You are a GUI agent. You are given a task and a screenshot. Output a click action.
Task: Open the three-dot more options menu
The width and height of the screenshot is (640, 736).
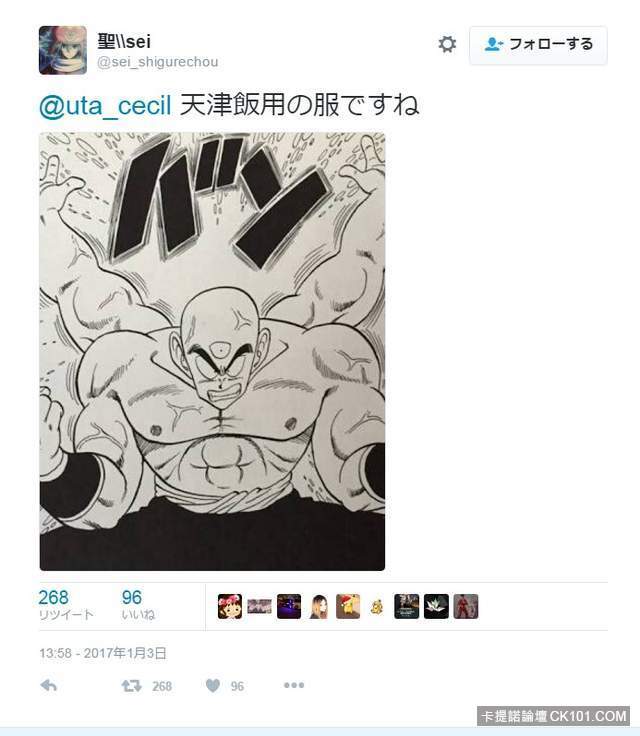tap(294, 685)
